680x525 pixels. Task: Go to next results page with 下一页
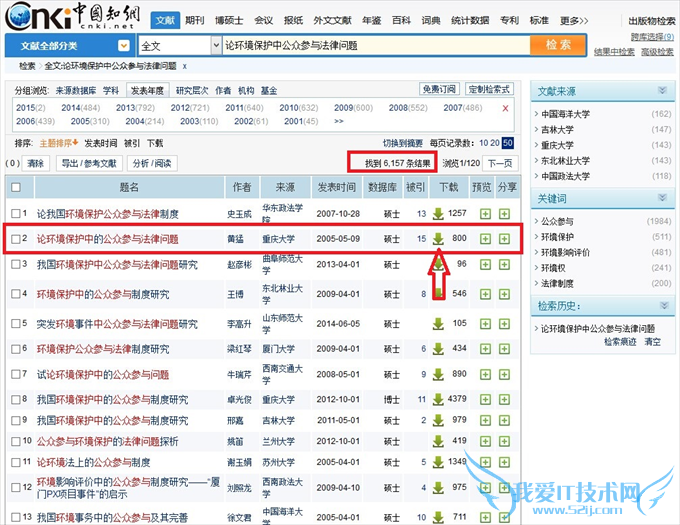pyautogui.click(x=503, y=162)
